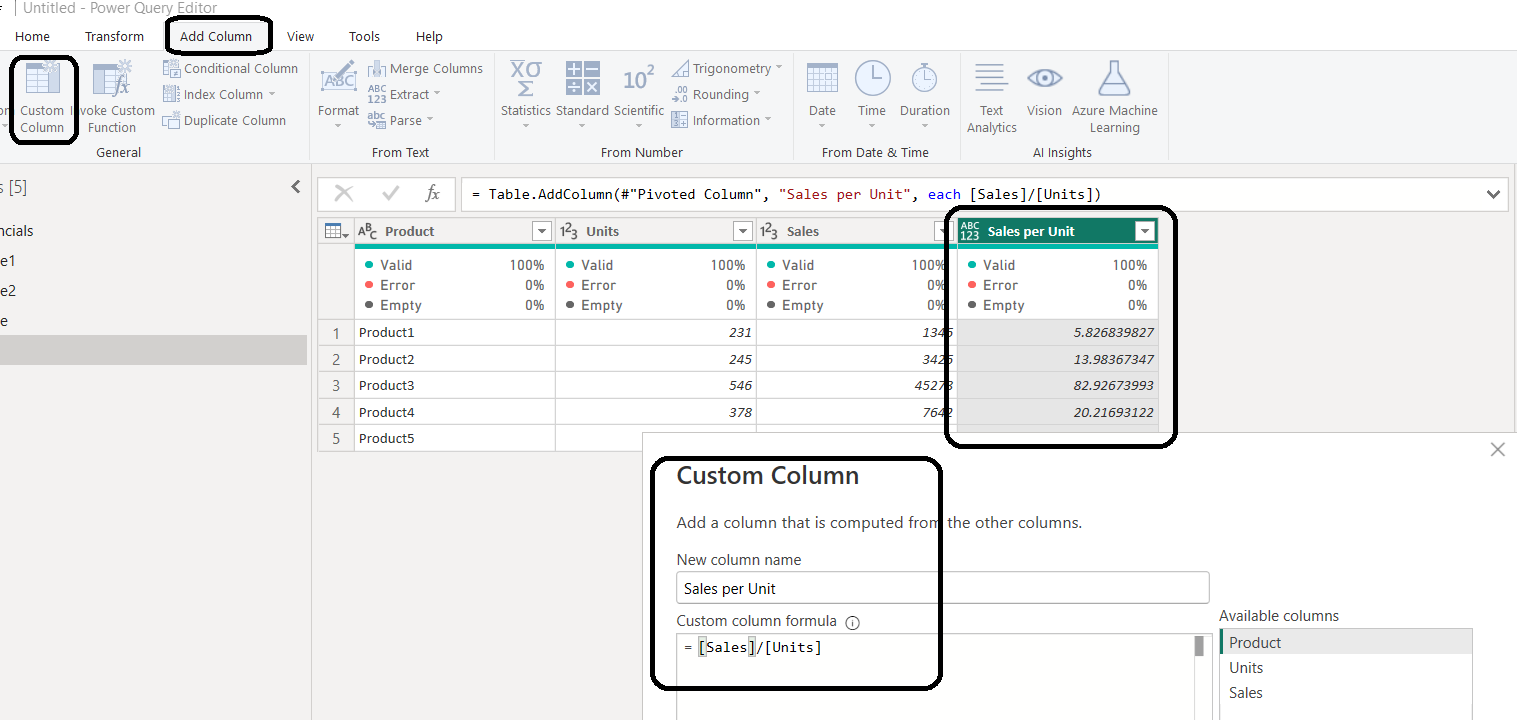
Task: Open Azure Machine Learning
Action: [x=1115, y=98]
